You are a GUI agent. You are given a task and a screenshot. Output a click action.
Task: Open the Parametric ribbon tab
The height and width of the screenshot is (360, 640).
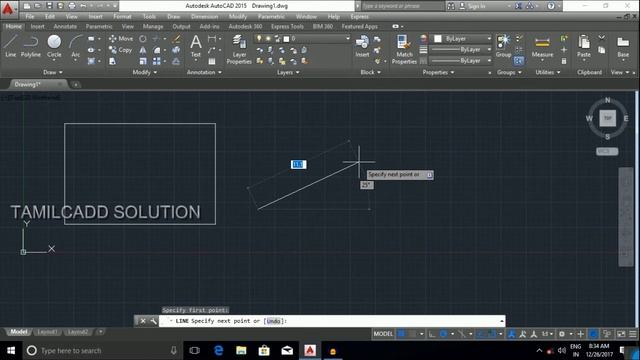99,27
